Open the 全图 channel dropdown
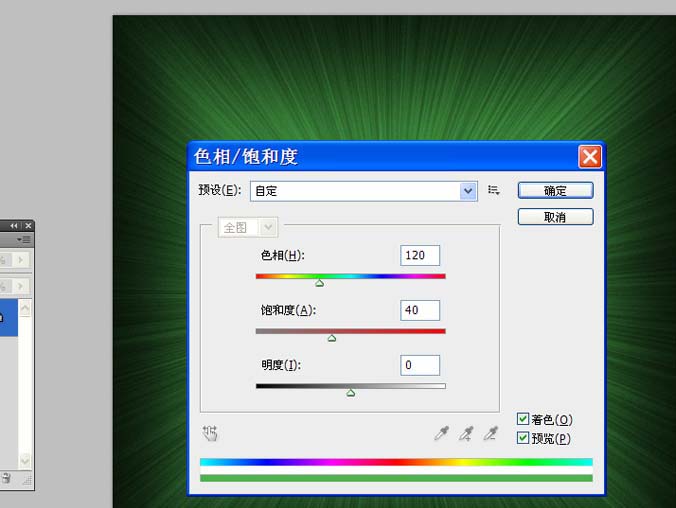Image resolution: width=676 pixels, height=508 pixels. [247, 227]
